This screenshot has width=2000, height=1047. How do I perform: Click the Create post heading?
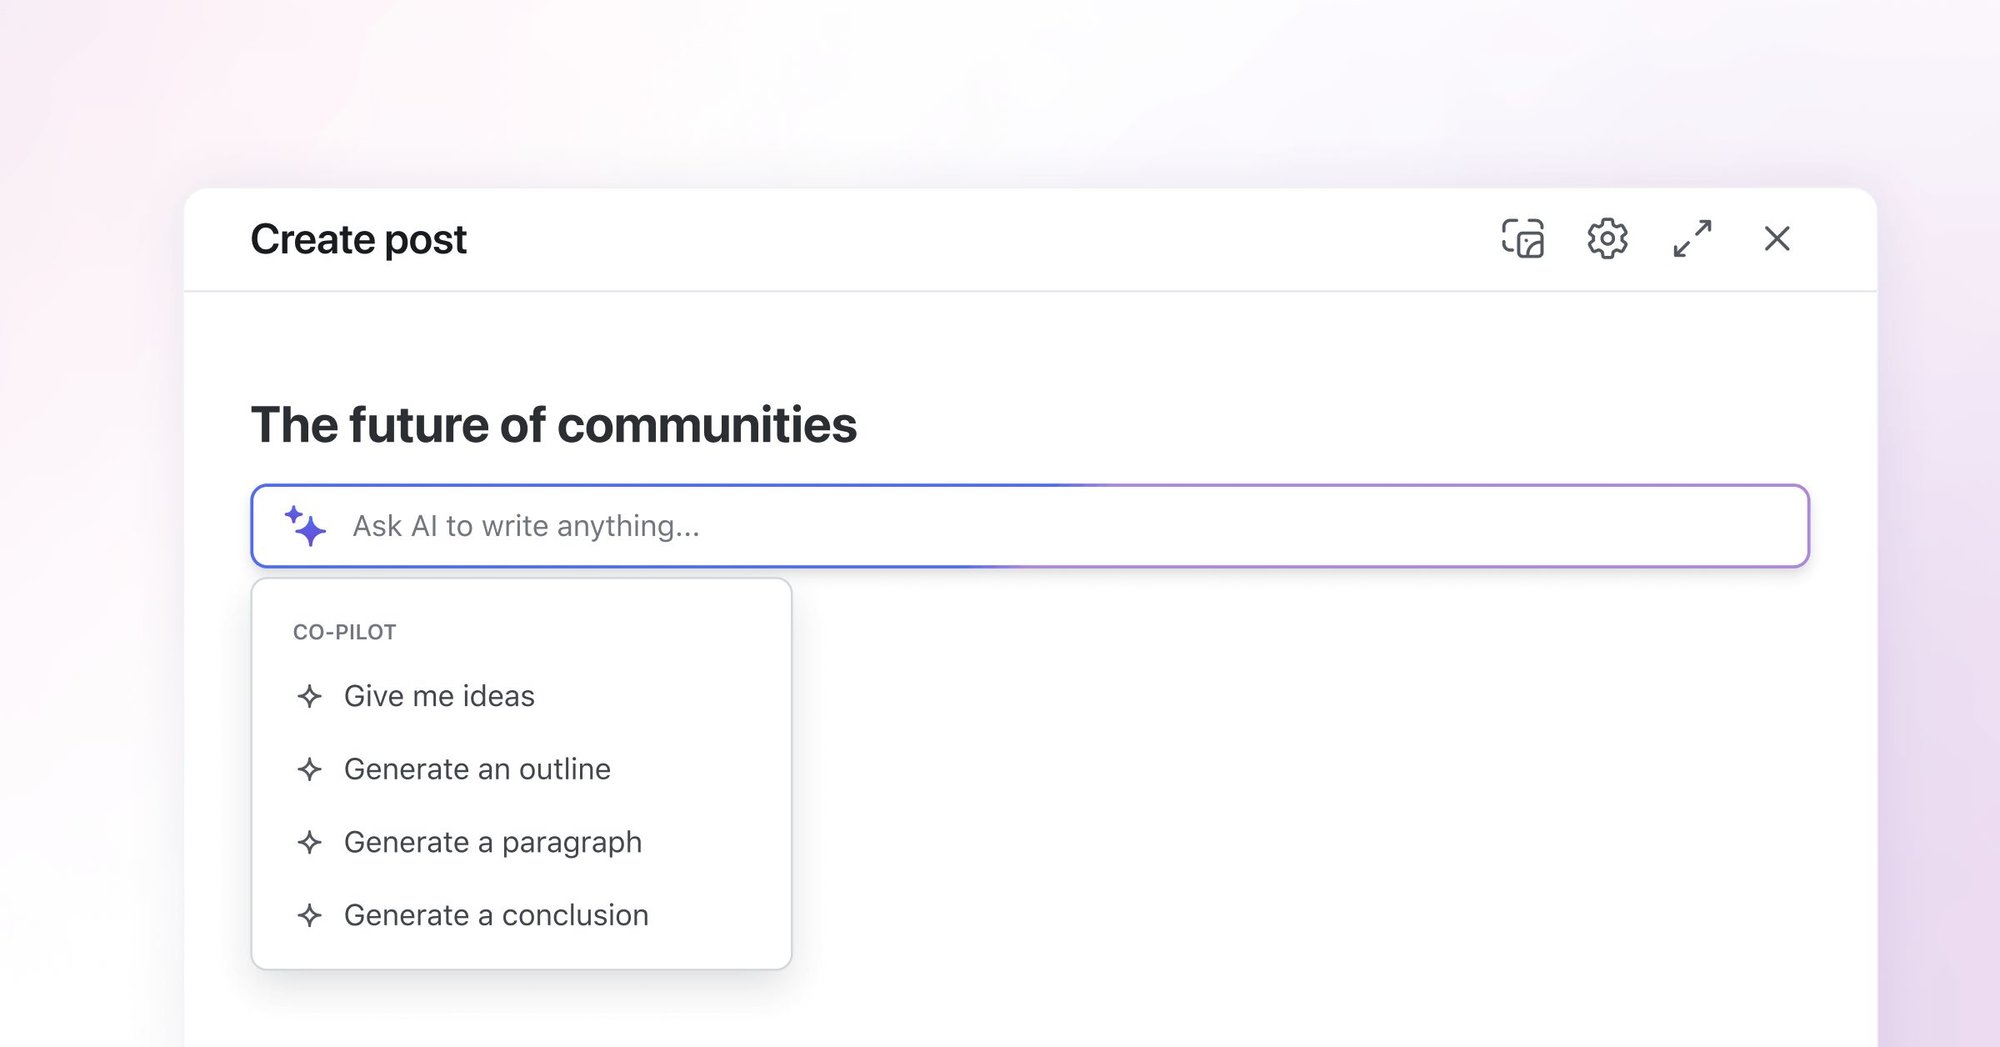pyautogui.click(x=357, y=239)
